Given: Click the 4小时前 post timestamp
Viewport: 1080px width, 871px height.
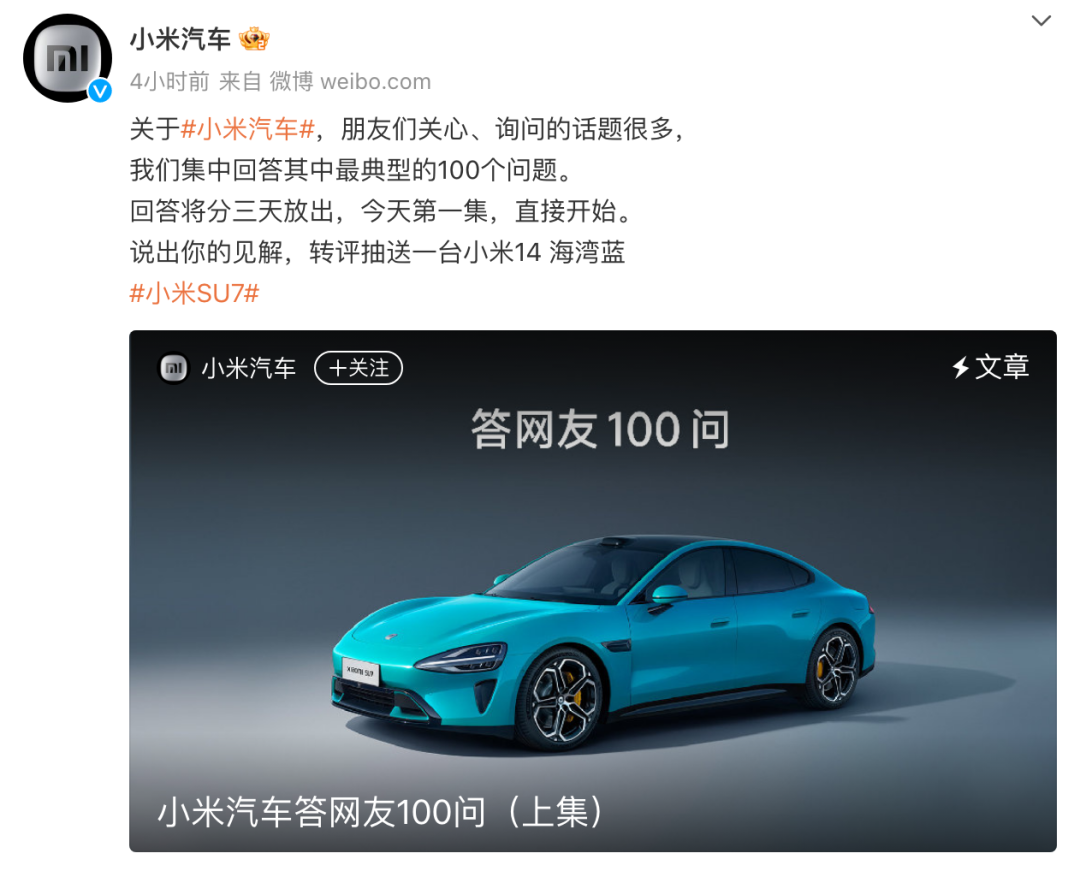Looking at the screenshot, I should pos(169,81).
